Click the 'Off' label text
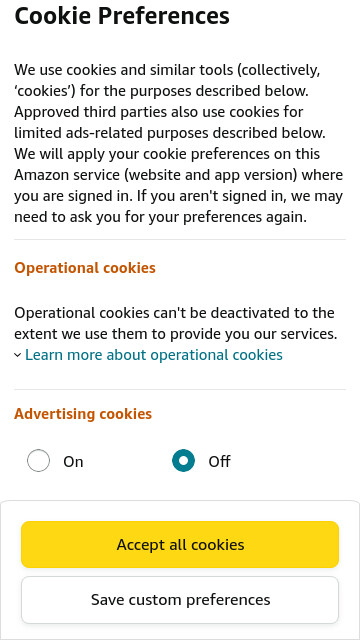360x640 pixels. click(x=219, y=462)
